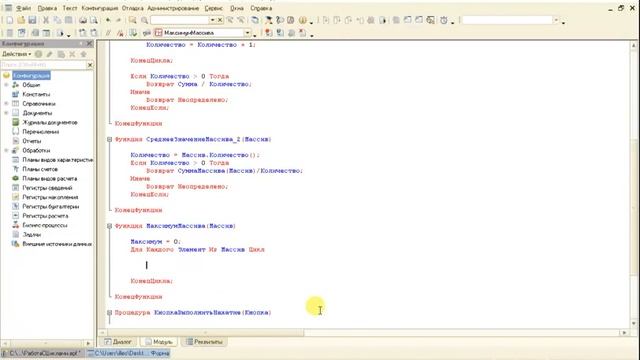Open the dropdown of the right toolbar combo box
The width and height of the screenshot is (640, 360).
556,20
